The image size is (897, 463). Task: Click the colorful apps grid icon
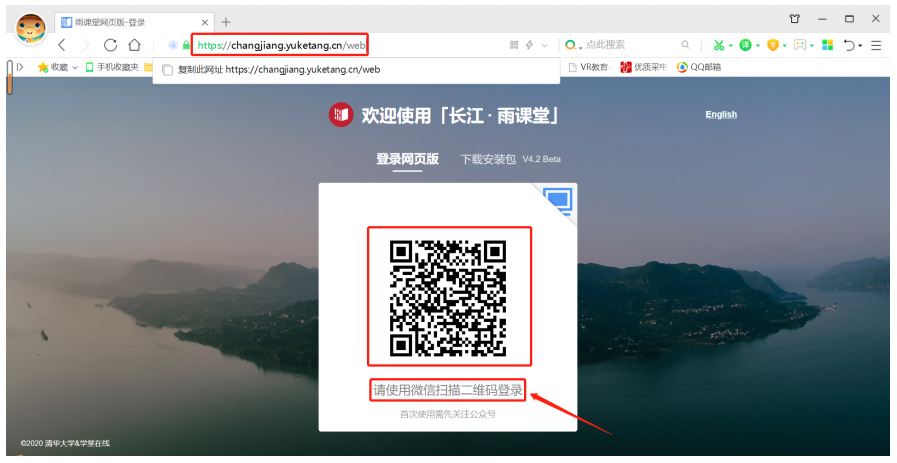coord(827,45)
